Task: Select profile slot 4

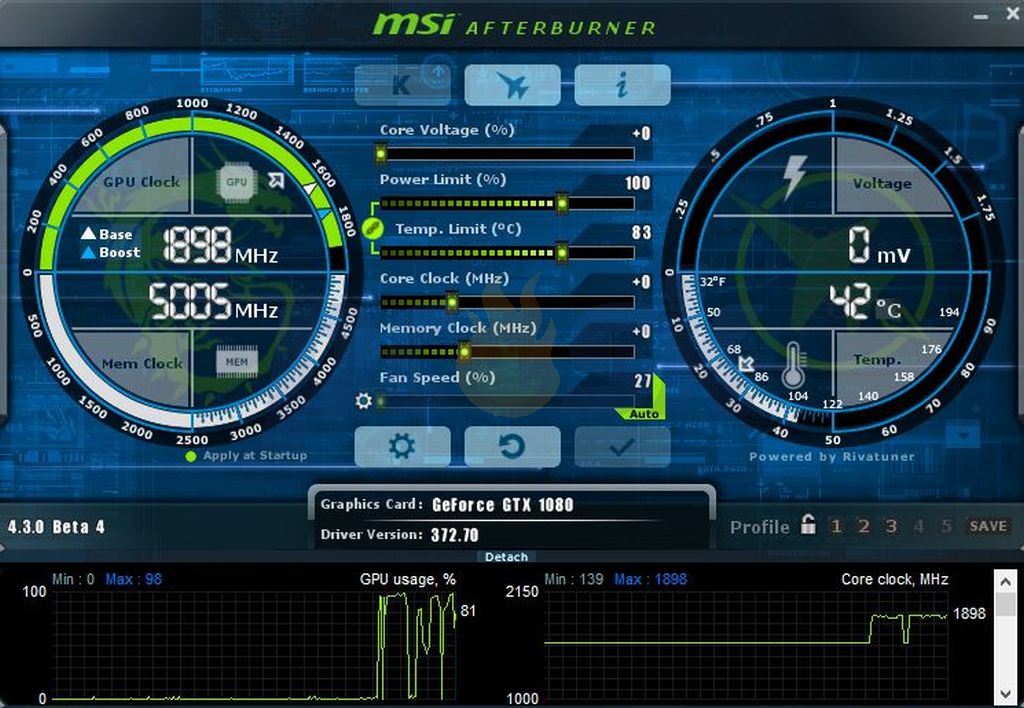Action: point(919,526)
